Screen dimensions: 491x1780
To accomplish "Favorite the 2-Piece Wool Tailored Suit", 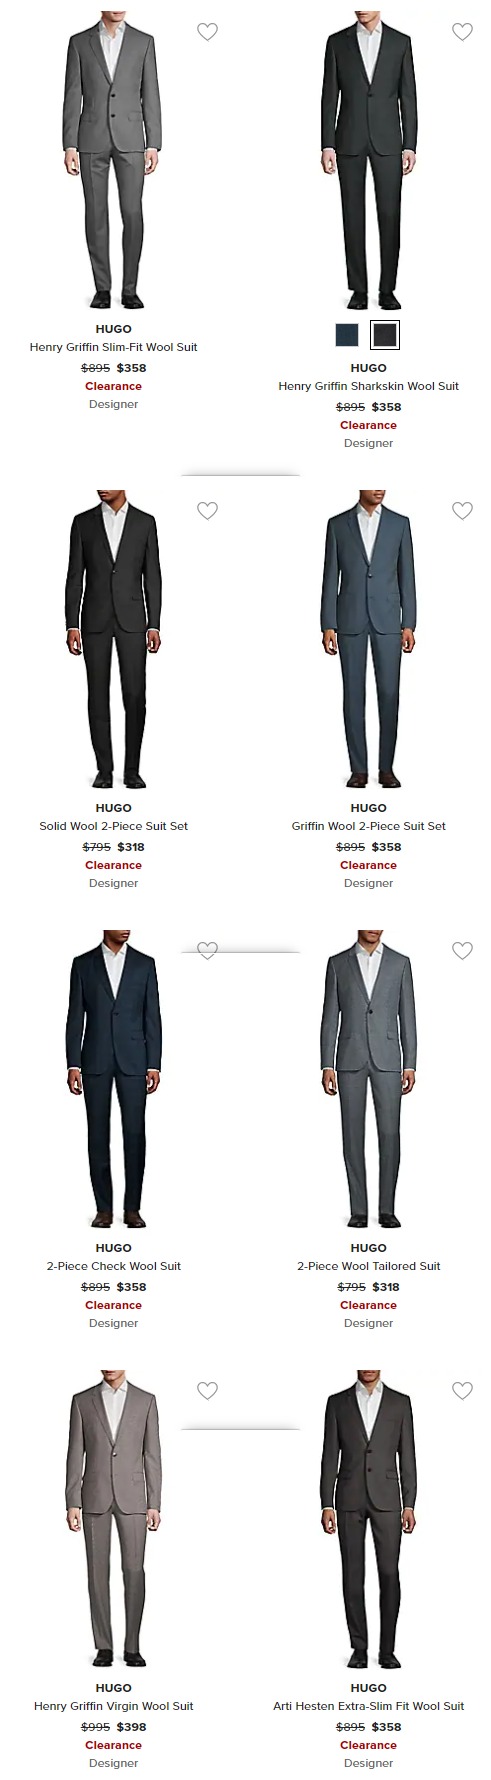I will [462, 951].
